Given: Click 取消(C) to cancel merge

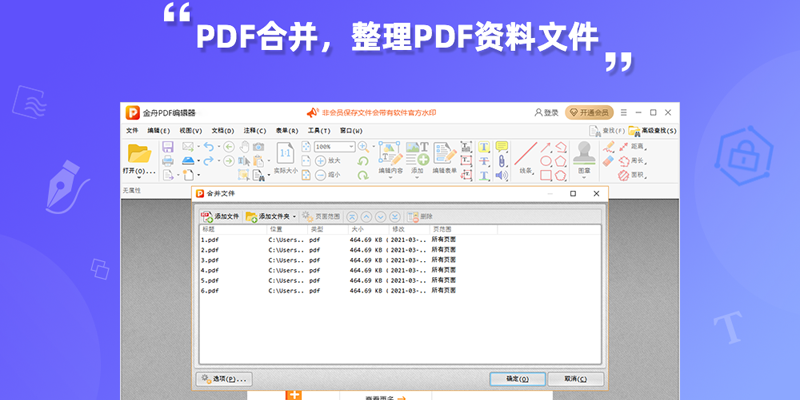Looking at the screenshot, I should coord(576,379).
